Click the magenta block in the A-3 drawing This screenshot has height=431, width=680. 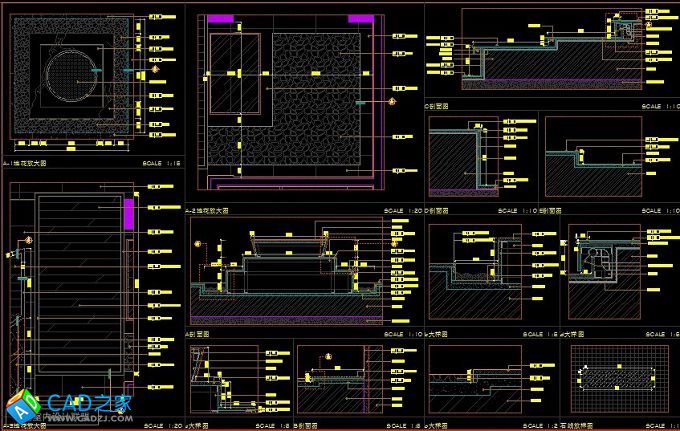(x=128, y=214)
